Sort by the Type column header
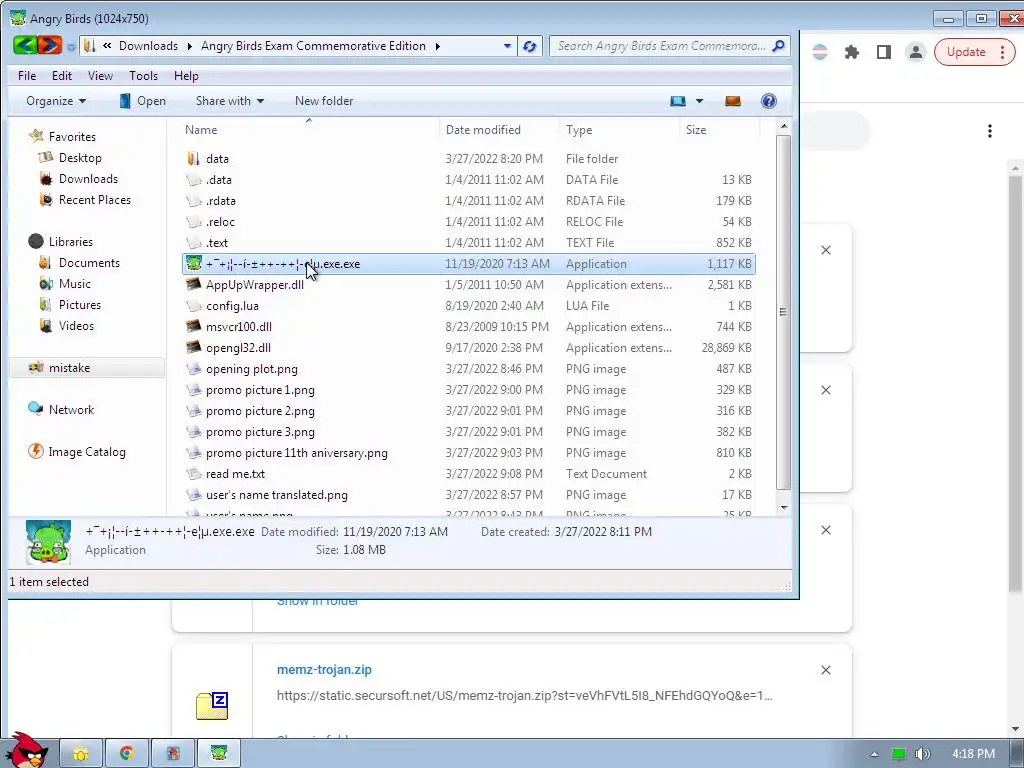The image size is (1024, 768). [x=619, y=130]
